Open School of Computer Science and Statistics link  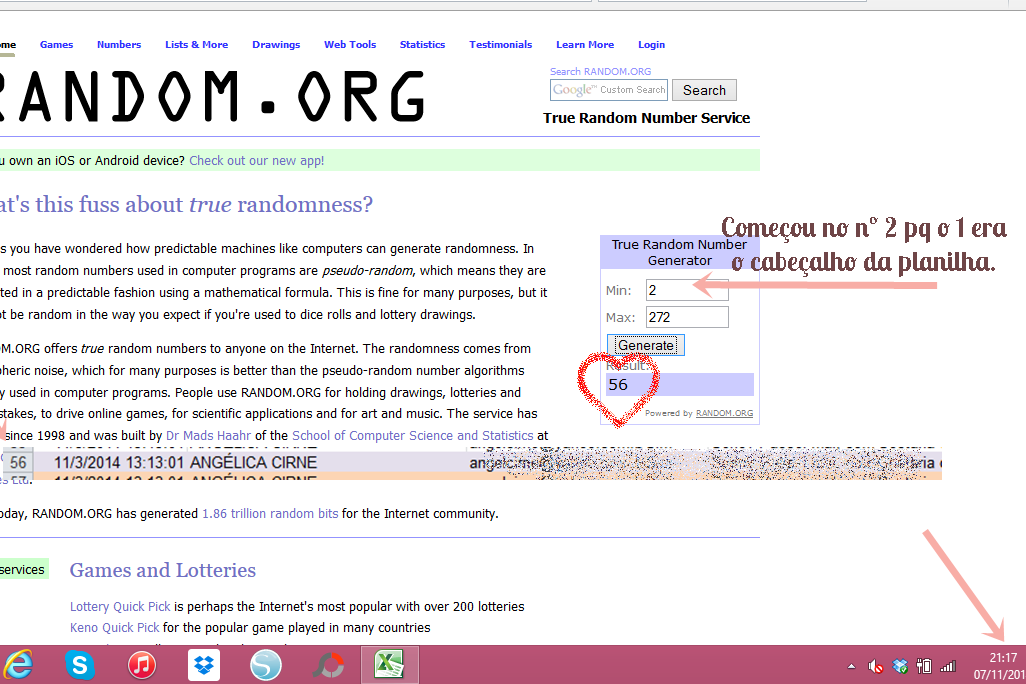click(x=412, y=435)
